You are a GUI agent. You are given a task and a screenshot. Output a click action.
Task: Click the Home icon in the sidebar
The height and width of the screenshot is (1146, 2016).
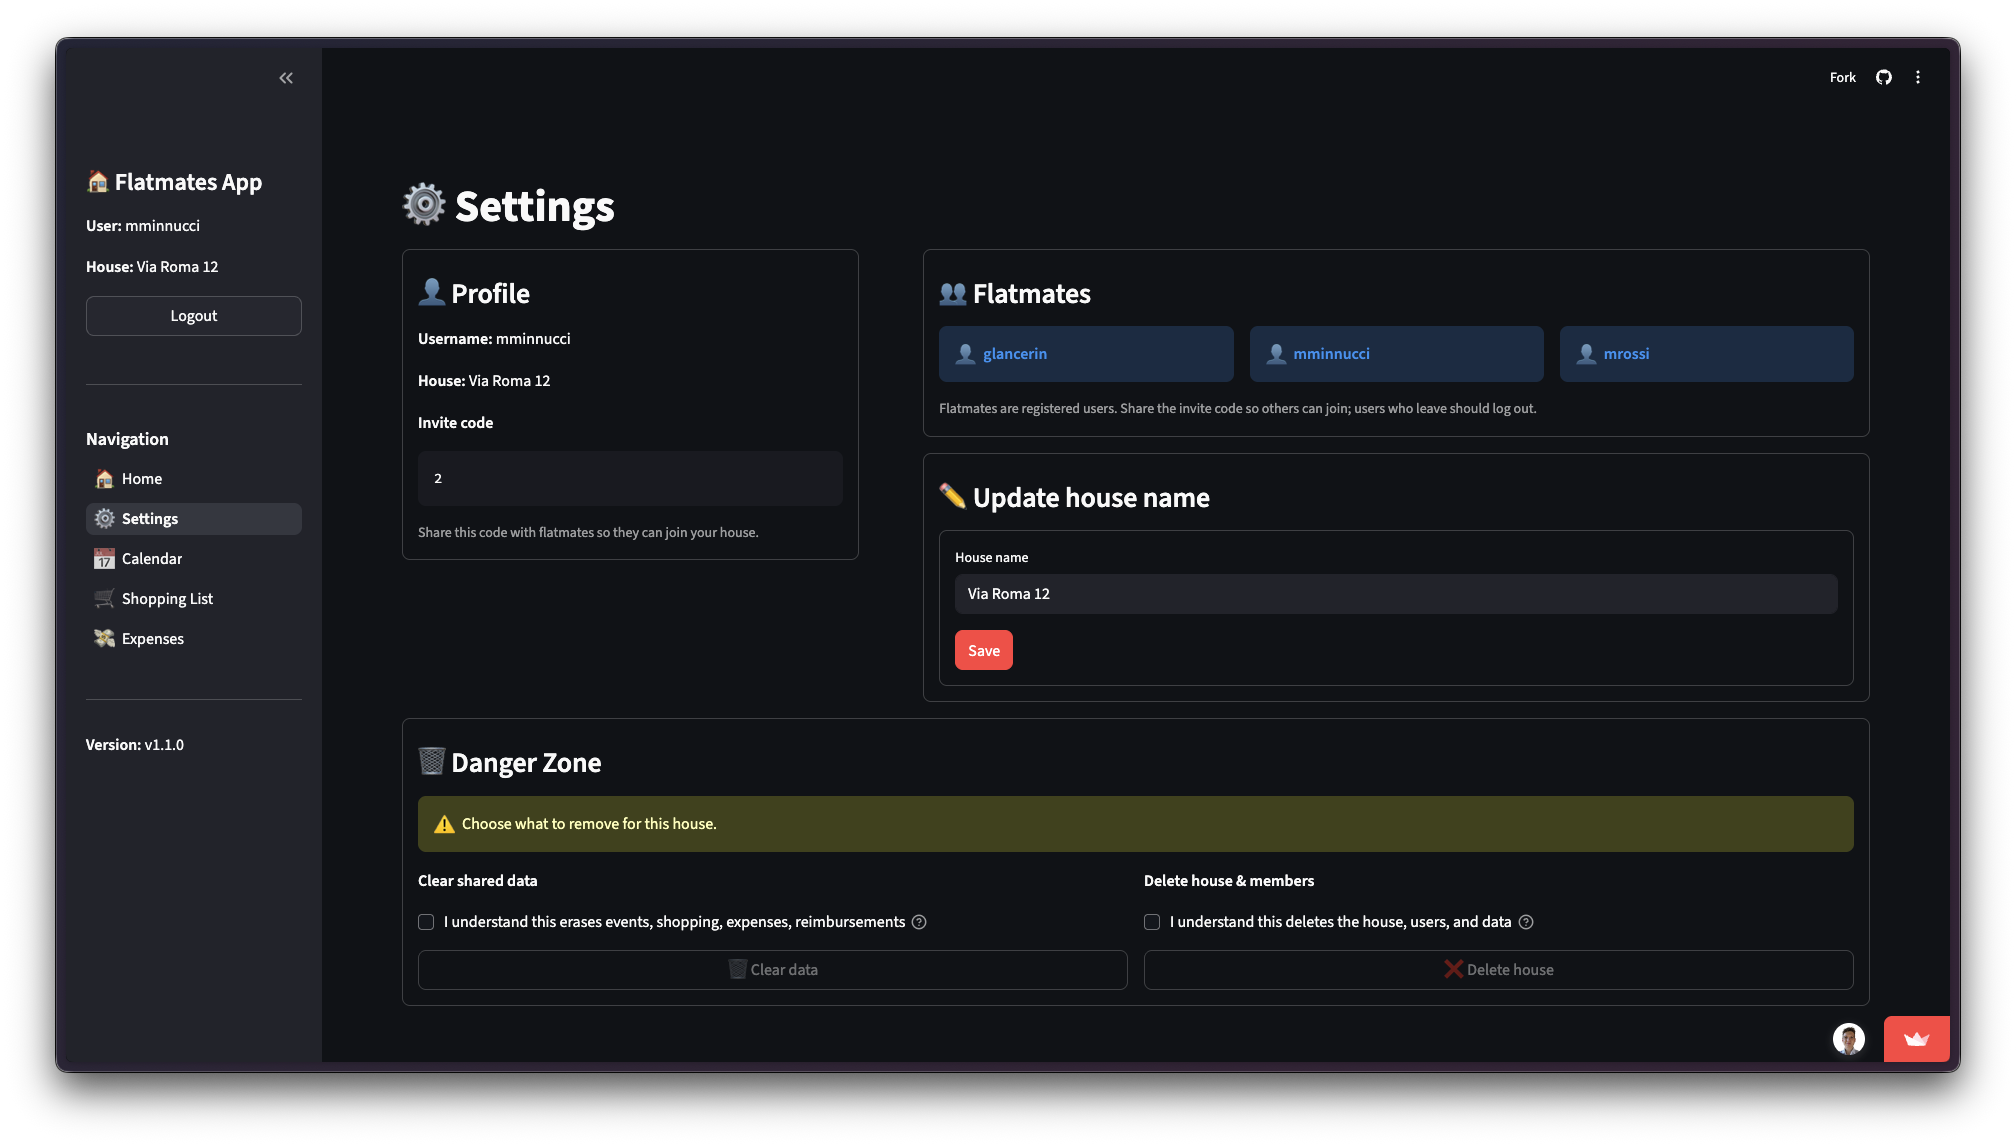(104, 478)
